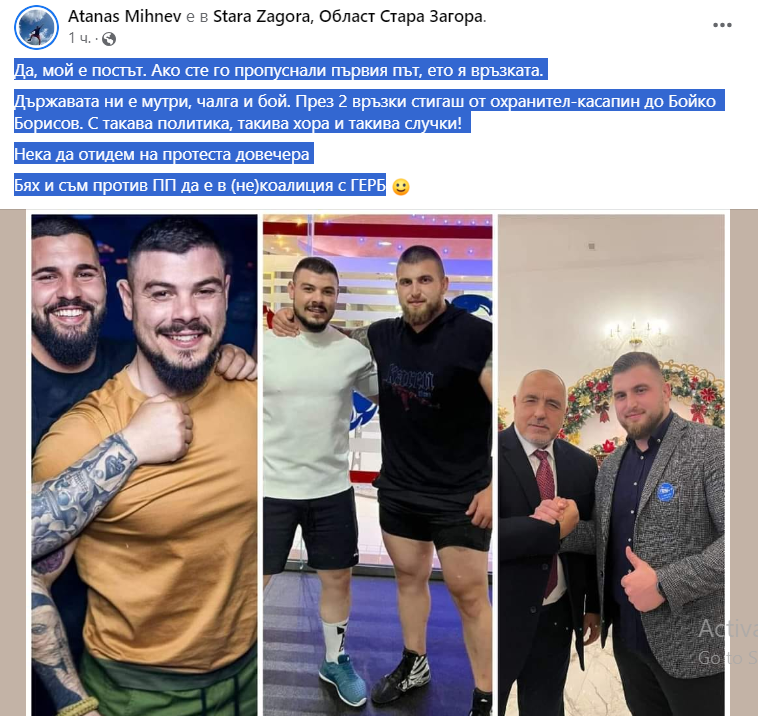Open the handshake photo with suit
This screenshot has width=758, height=716.
click(x=611, y=465)
